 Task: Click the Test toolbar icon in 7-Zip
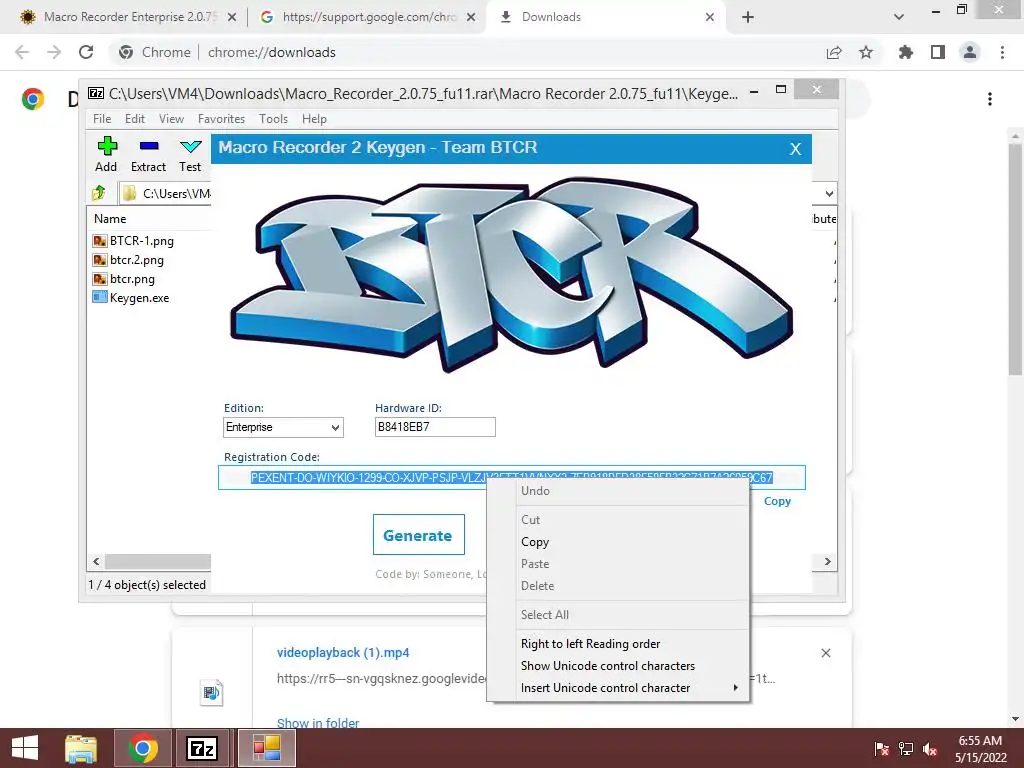tap(190, 154)
